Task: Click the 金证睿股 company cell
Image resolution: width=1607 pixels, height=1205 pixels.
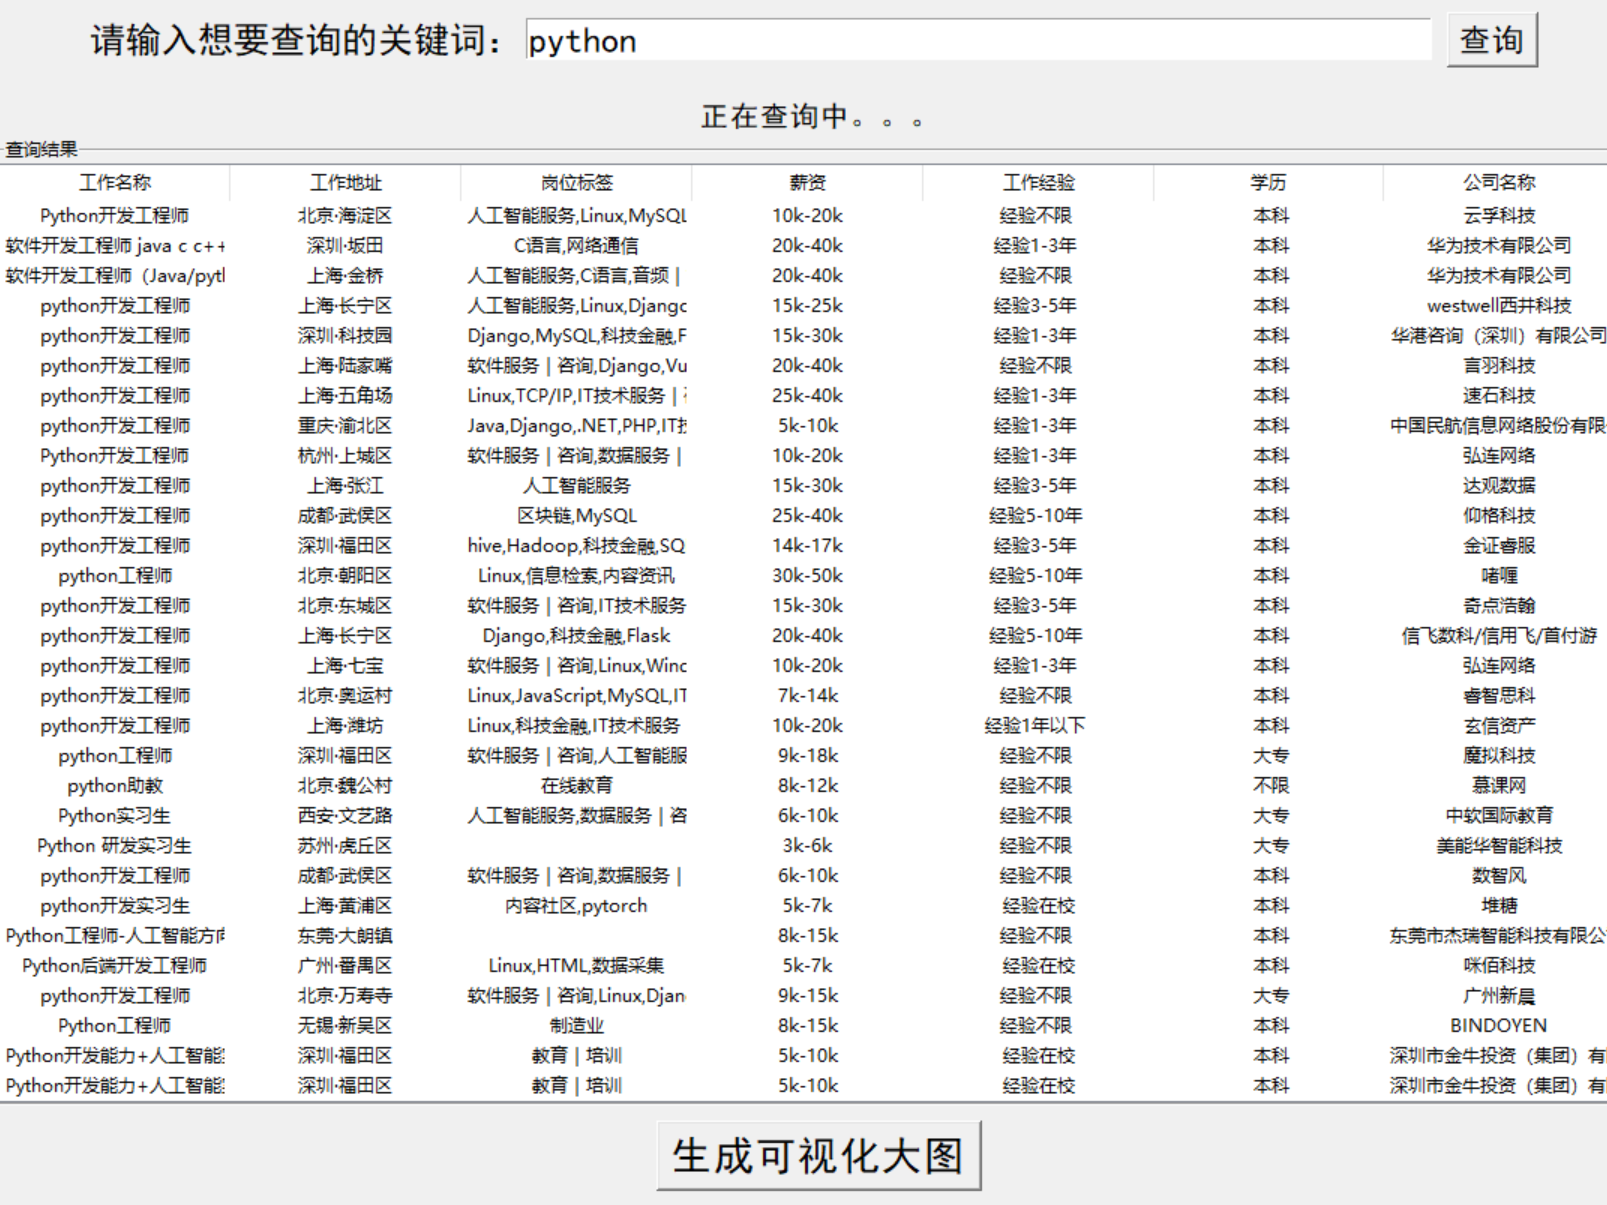Action: [x=1498, y=545]
